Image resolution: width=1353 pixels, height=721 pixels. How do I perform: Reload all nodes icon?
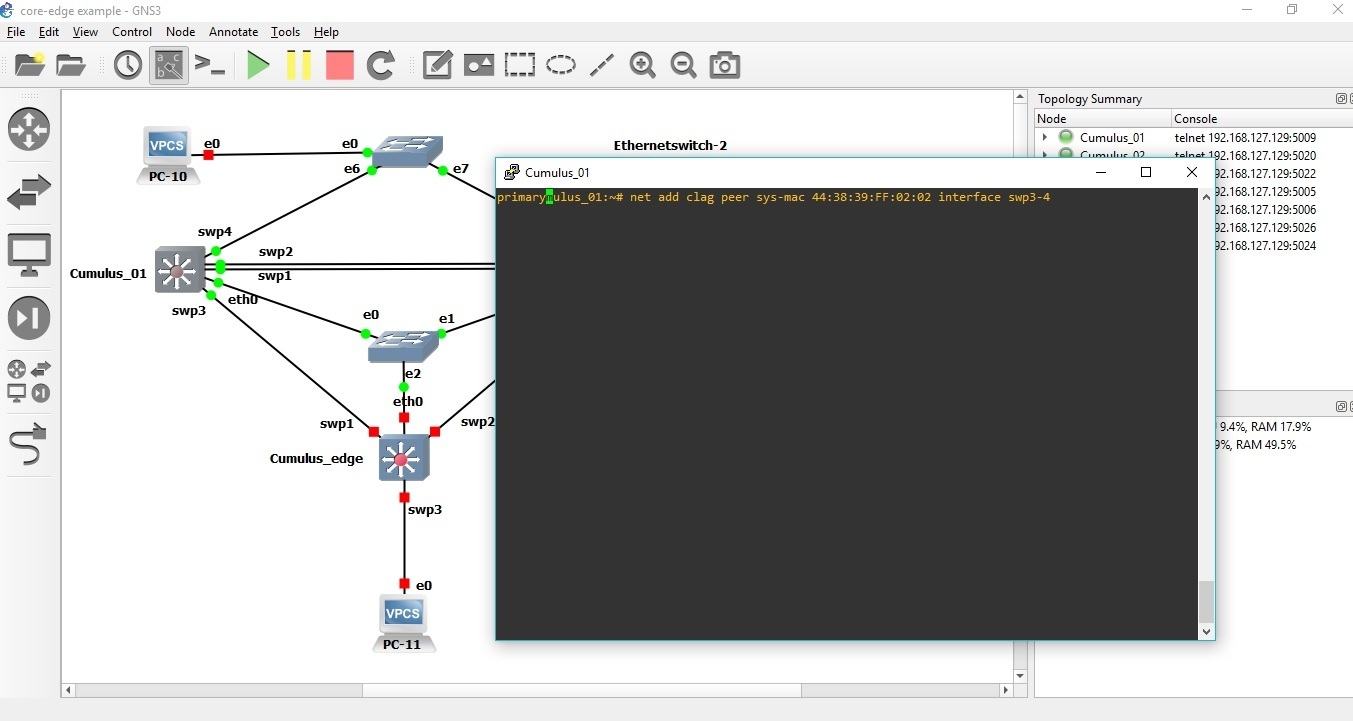tap(381, 66)
